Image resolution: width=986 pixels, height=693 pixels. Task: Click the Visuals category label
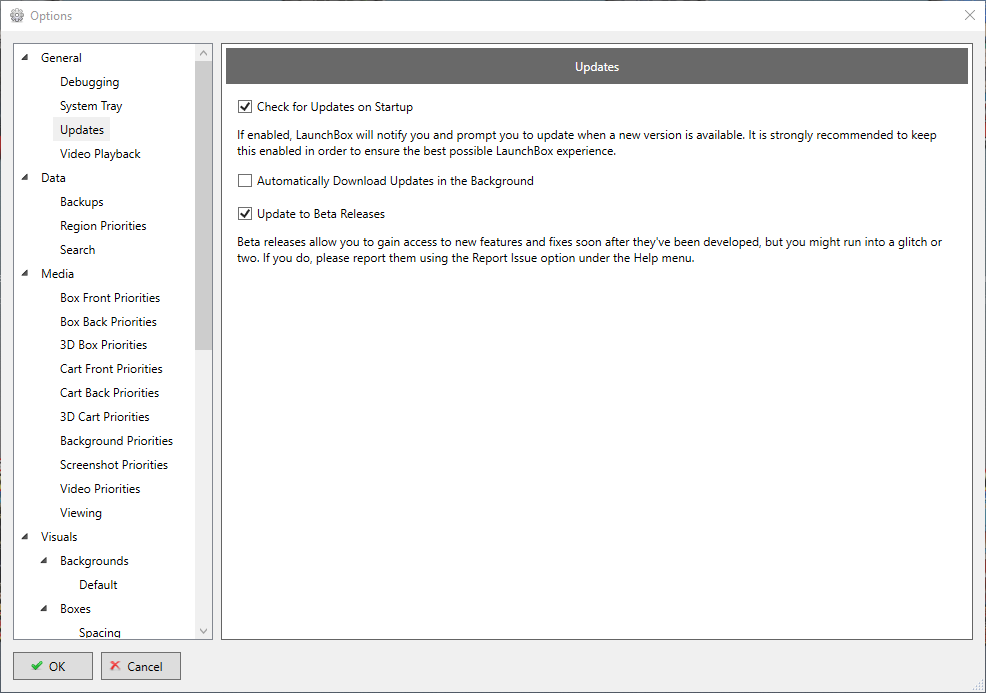click(59, 536)
